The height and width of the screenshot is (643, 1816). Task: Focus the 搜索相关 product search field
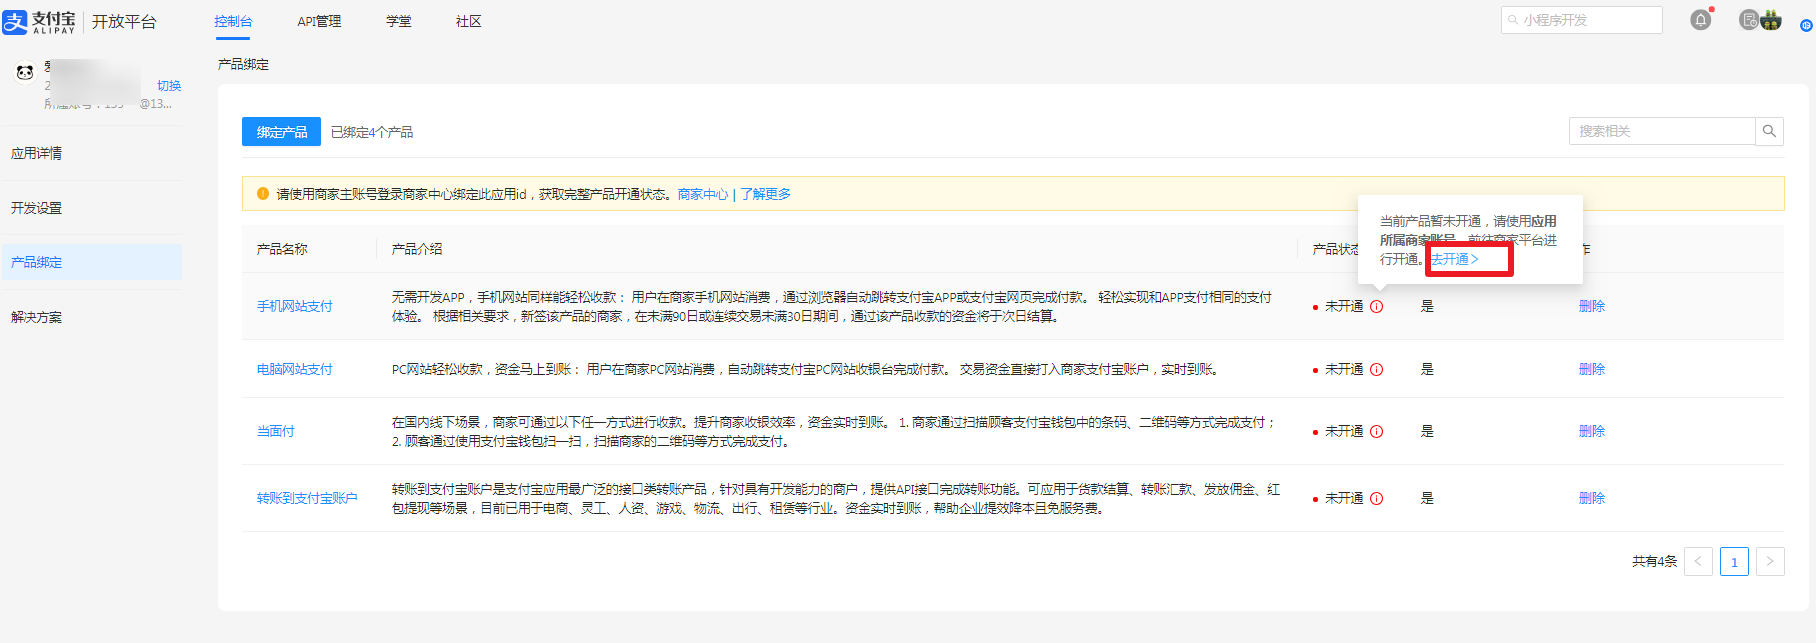point(1662,131)
